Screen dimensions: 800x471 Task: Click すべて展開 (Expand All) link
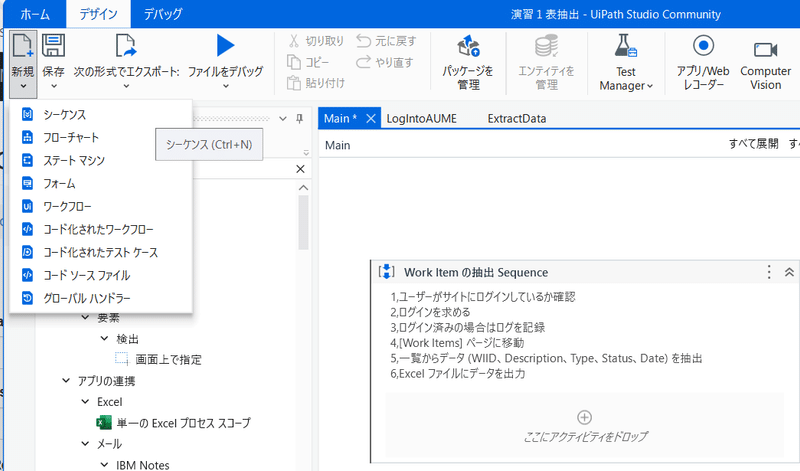click(753, 144)
